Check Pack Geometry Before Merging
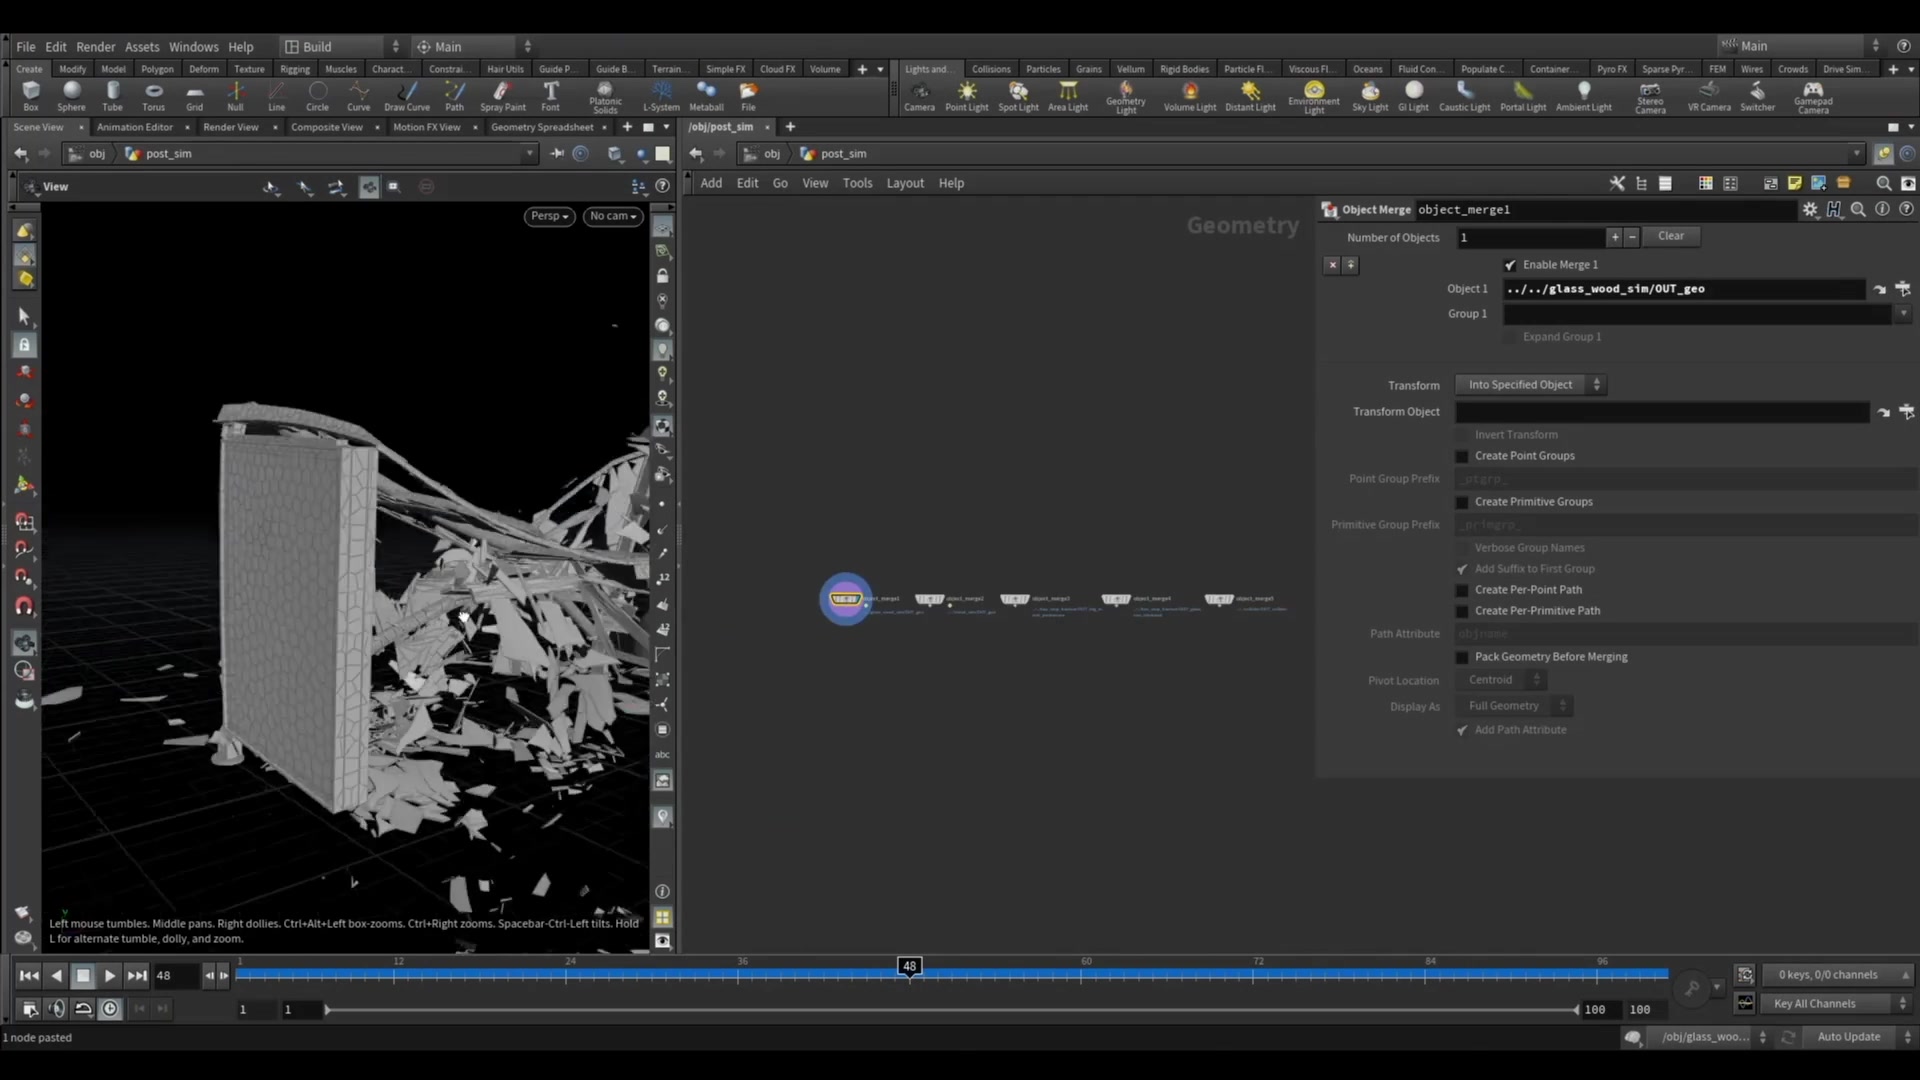The image size is (1920, 1080). (x=1462, y=657)
